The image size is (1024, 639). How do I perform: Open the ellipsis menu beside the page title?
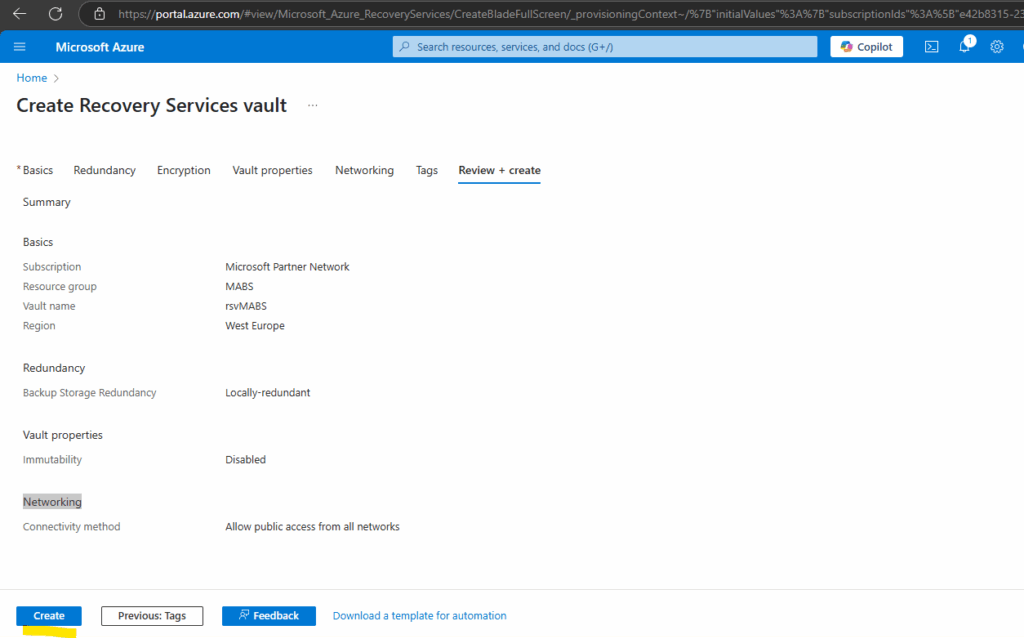[x=313, y=105]
